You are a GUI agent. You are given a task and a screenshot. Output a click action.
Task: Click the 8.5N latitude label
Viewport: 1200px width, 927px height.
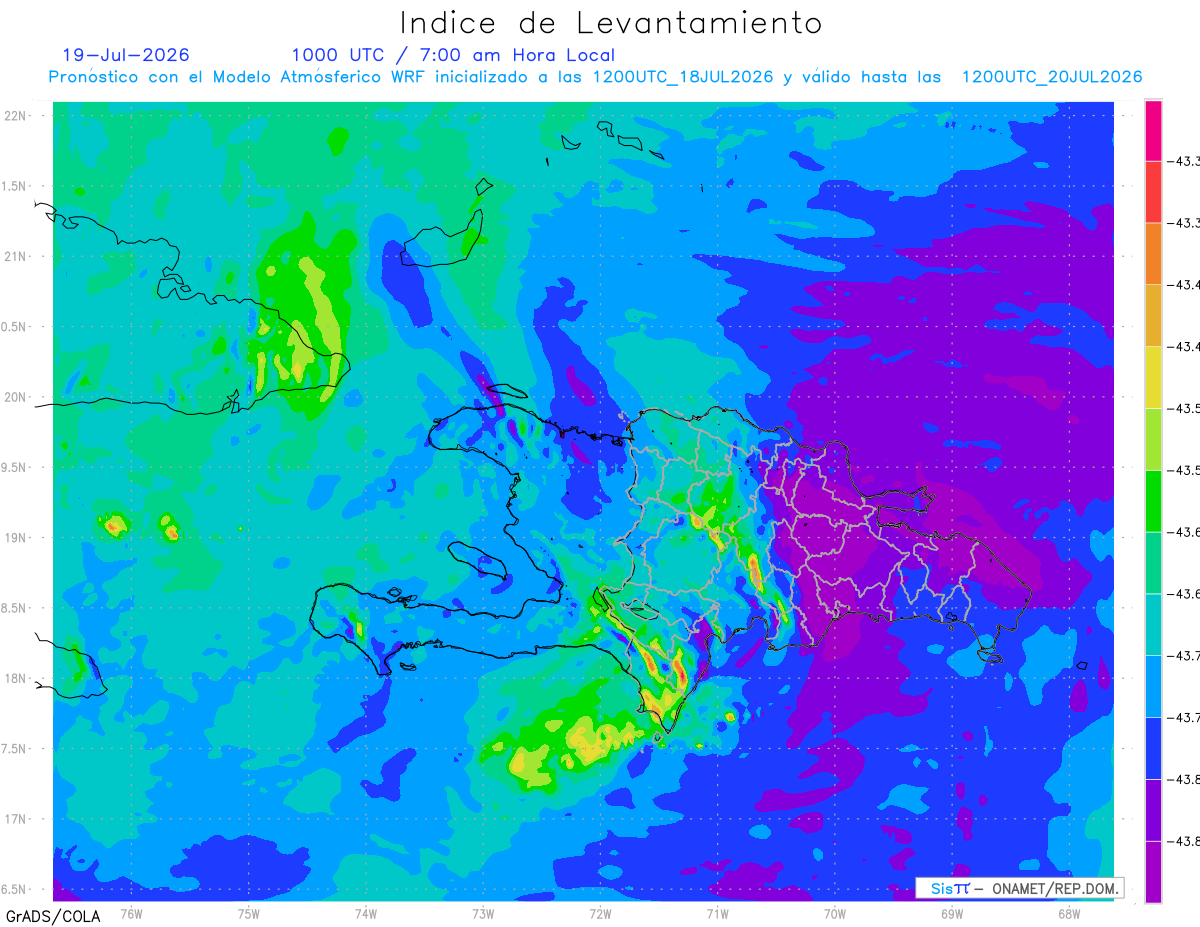pyautogui.click(x=15, y=608)
